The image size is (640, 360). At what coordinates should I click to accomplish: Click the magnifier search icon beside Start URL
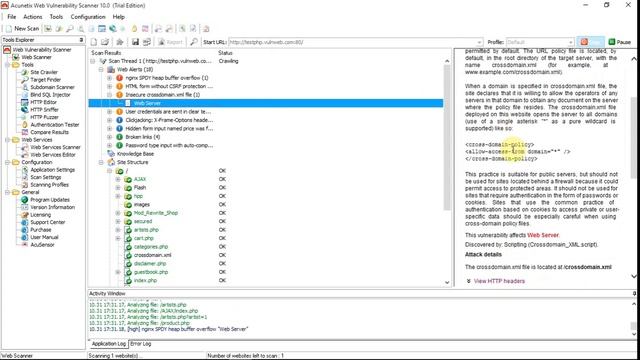click(x=194, y=42)
